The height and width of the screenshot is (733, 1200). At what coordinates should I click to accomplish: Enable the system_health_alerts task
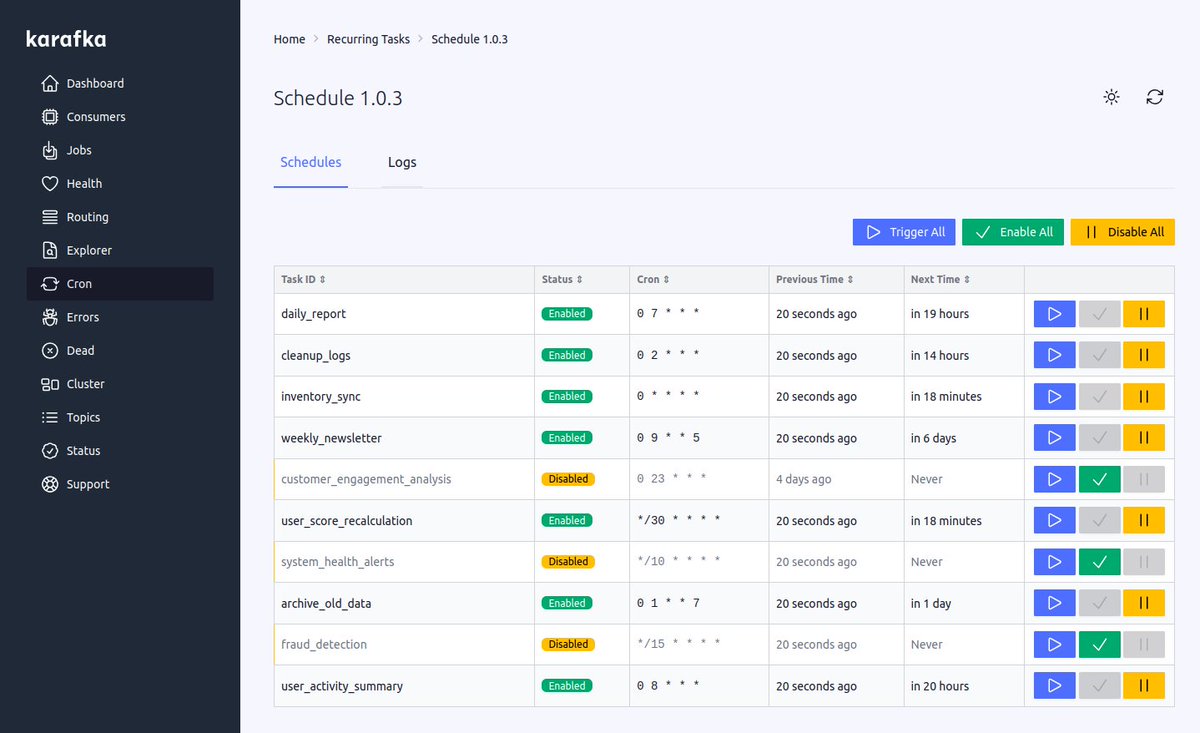[1099, 561]
